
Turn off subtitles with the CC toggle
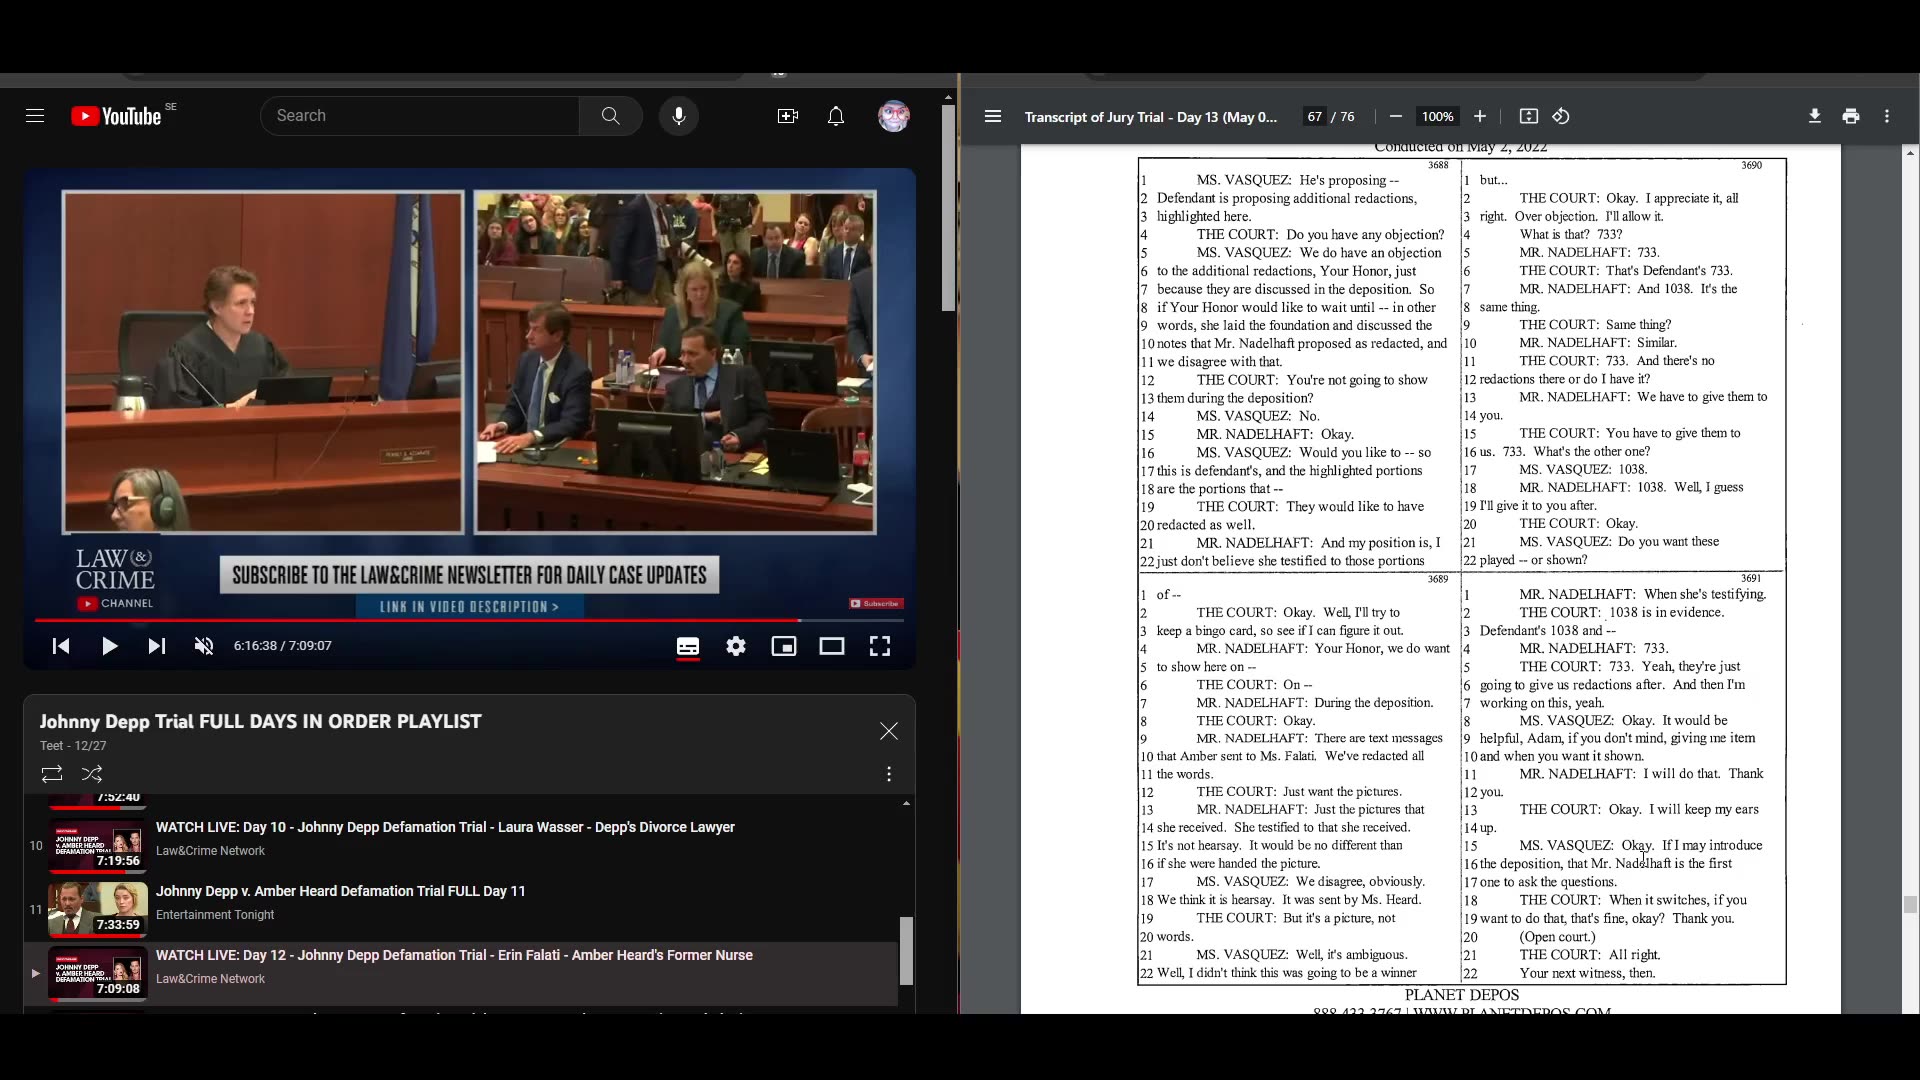click(x=687, y=646)
